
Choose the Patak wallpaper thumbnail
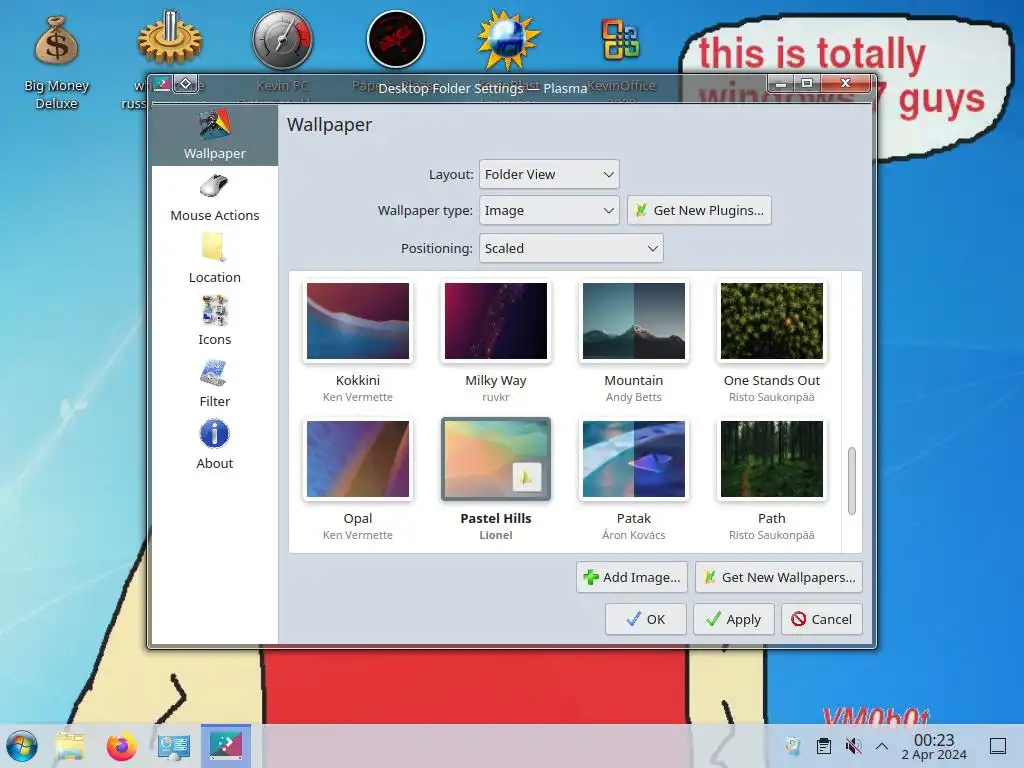(x=633, y=458)
